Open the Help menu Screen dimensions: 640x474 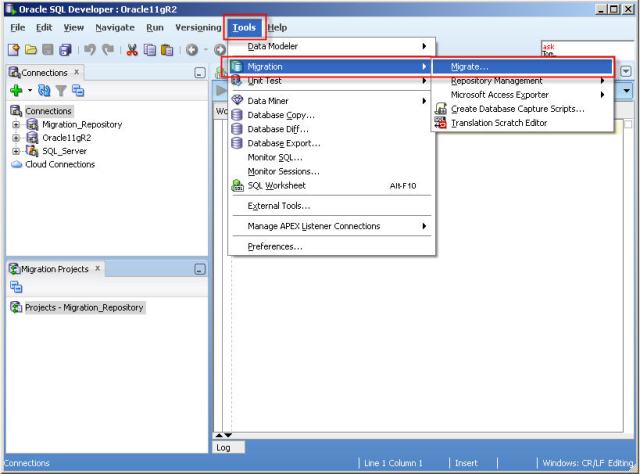277,28
